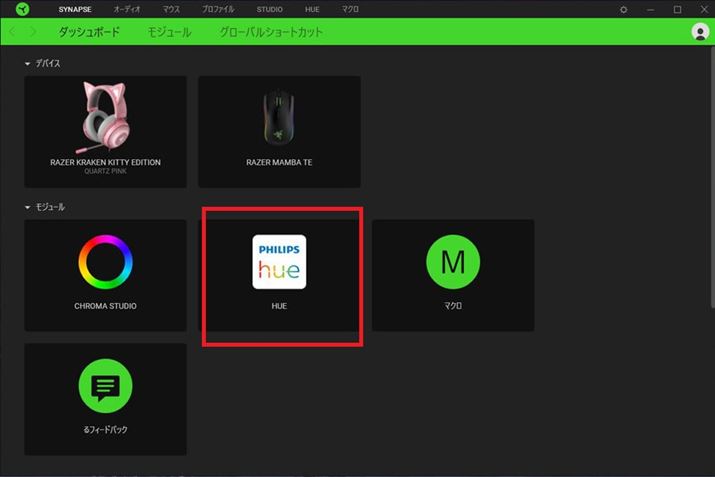The image size is (715, 477).
Task: Open Chroma Studio color ring icon
Action: (105, 262)
